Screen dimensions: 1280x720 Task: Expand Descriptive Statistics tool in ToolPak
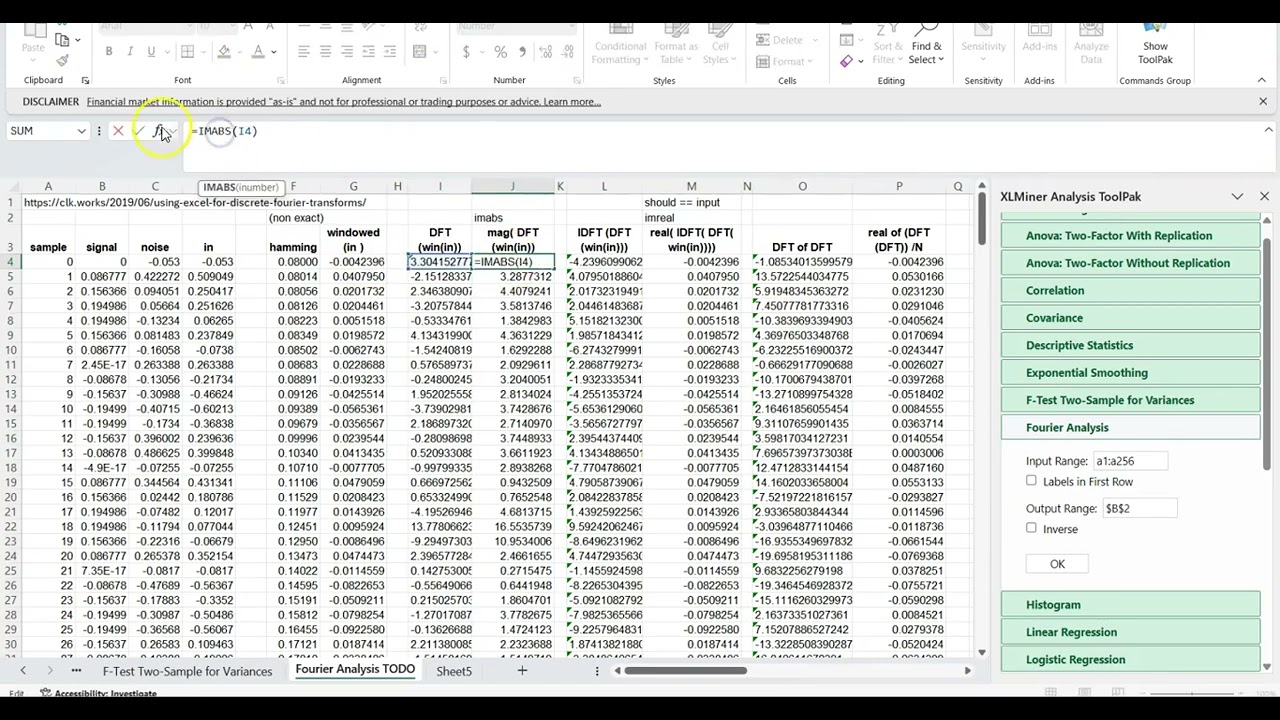[1130, 345]
